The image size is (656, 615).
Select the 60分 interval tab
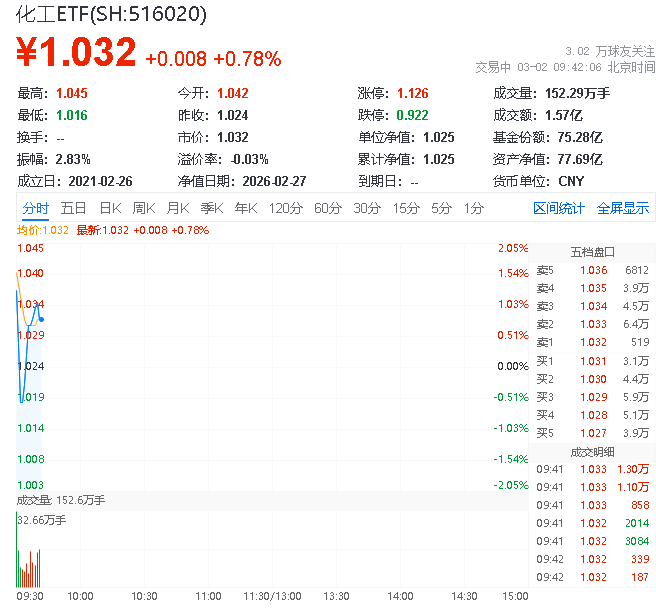click(x=328, y=208)
